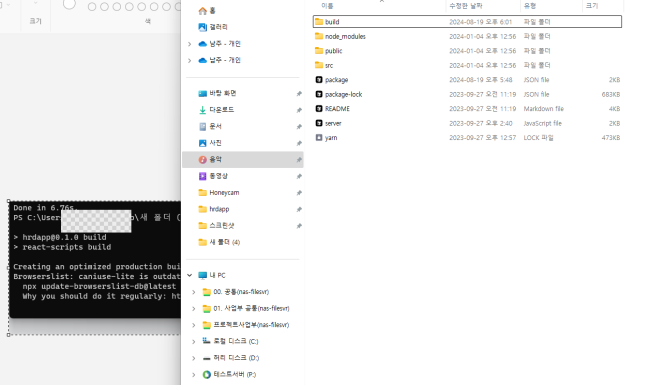Click the 색 group label in Paint ribbon
This screenshot has width=650, height=385.
(148, 21)
